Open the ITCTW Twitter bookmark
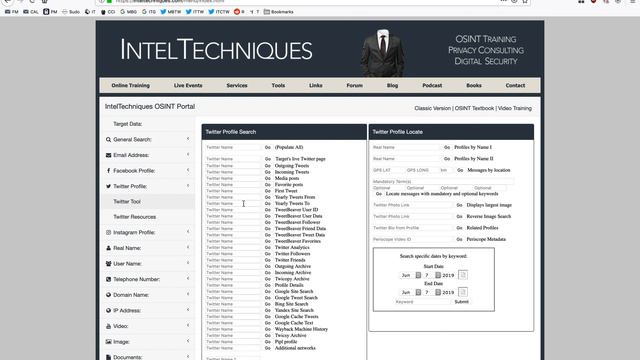 point(219,12)
